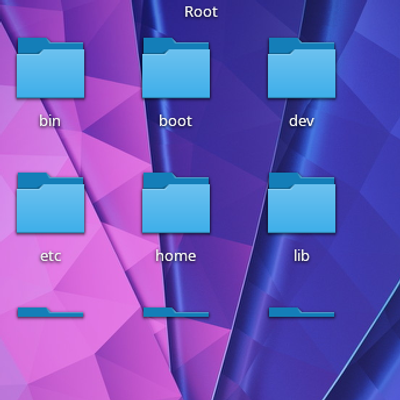
Task: Click empty gap between bin and boot icons
Action: tap(113, 68)
